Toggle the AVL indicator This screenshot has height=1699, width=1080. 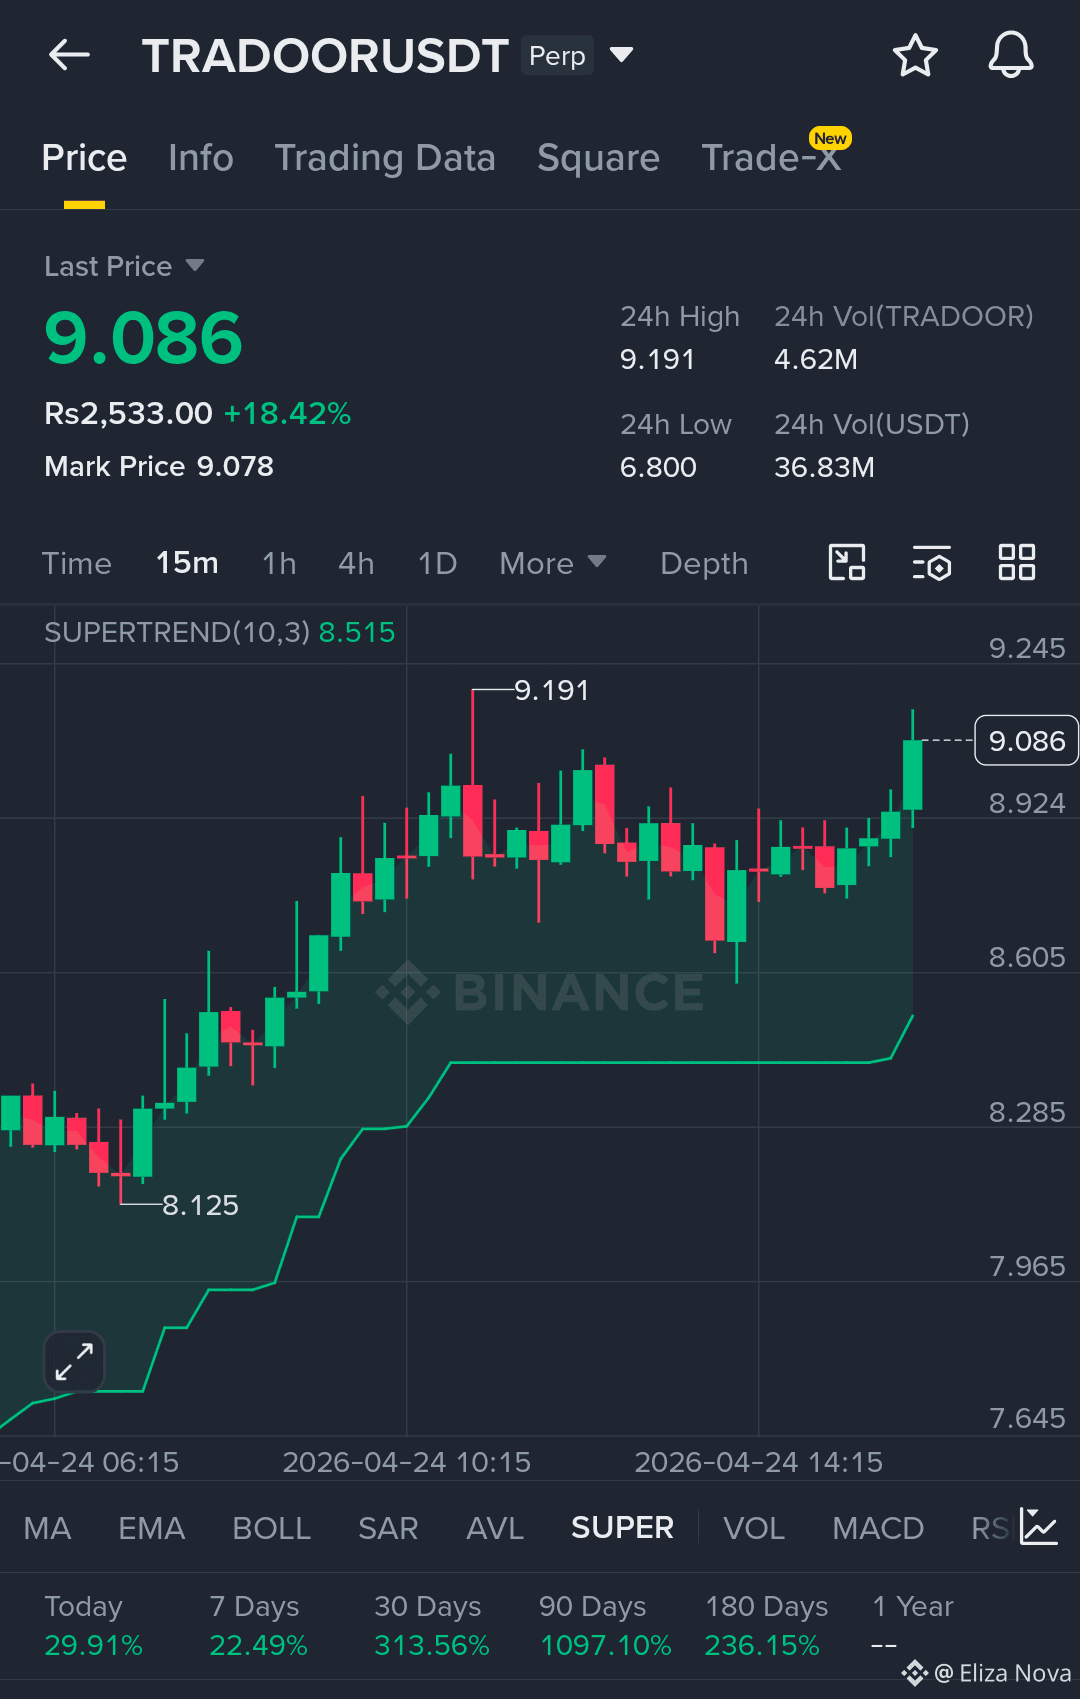[495, 1528]
